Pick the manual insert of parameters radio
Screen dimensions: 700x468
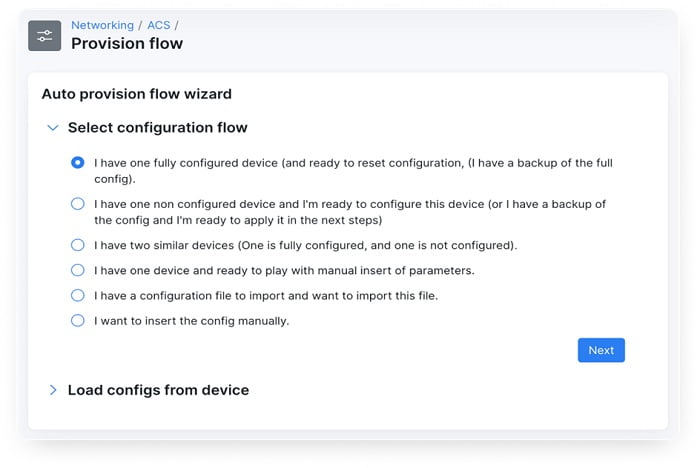point(77,270)
